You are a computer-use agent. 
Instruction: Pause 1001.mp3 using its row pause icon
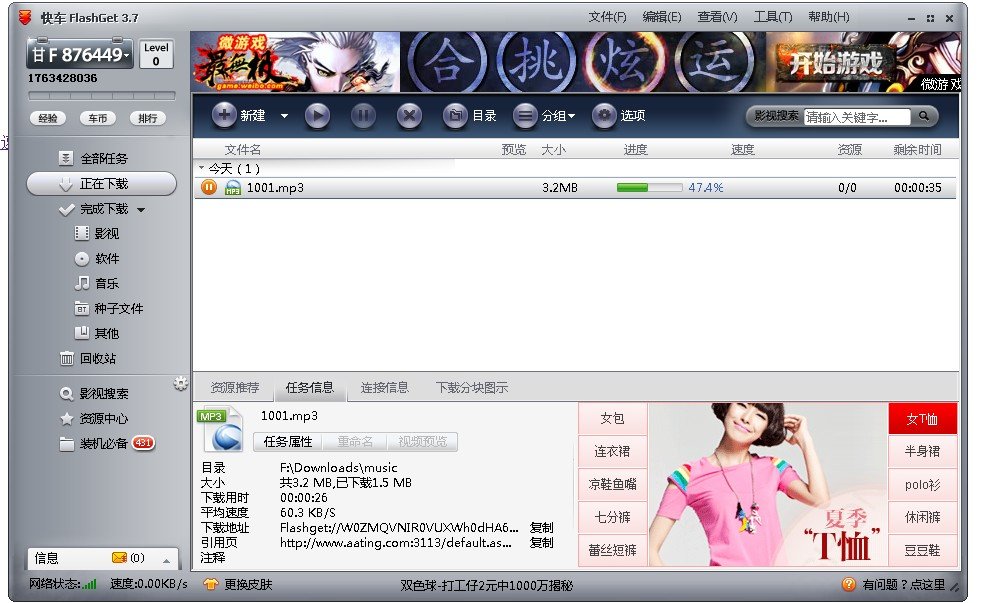[x=208, y=186]
